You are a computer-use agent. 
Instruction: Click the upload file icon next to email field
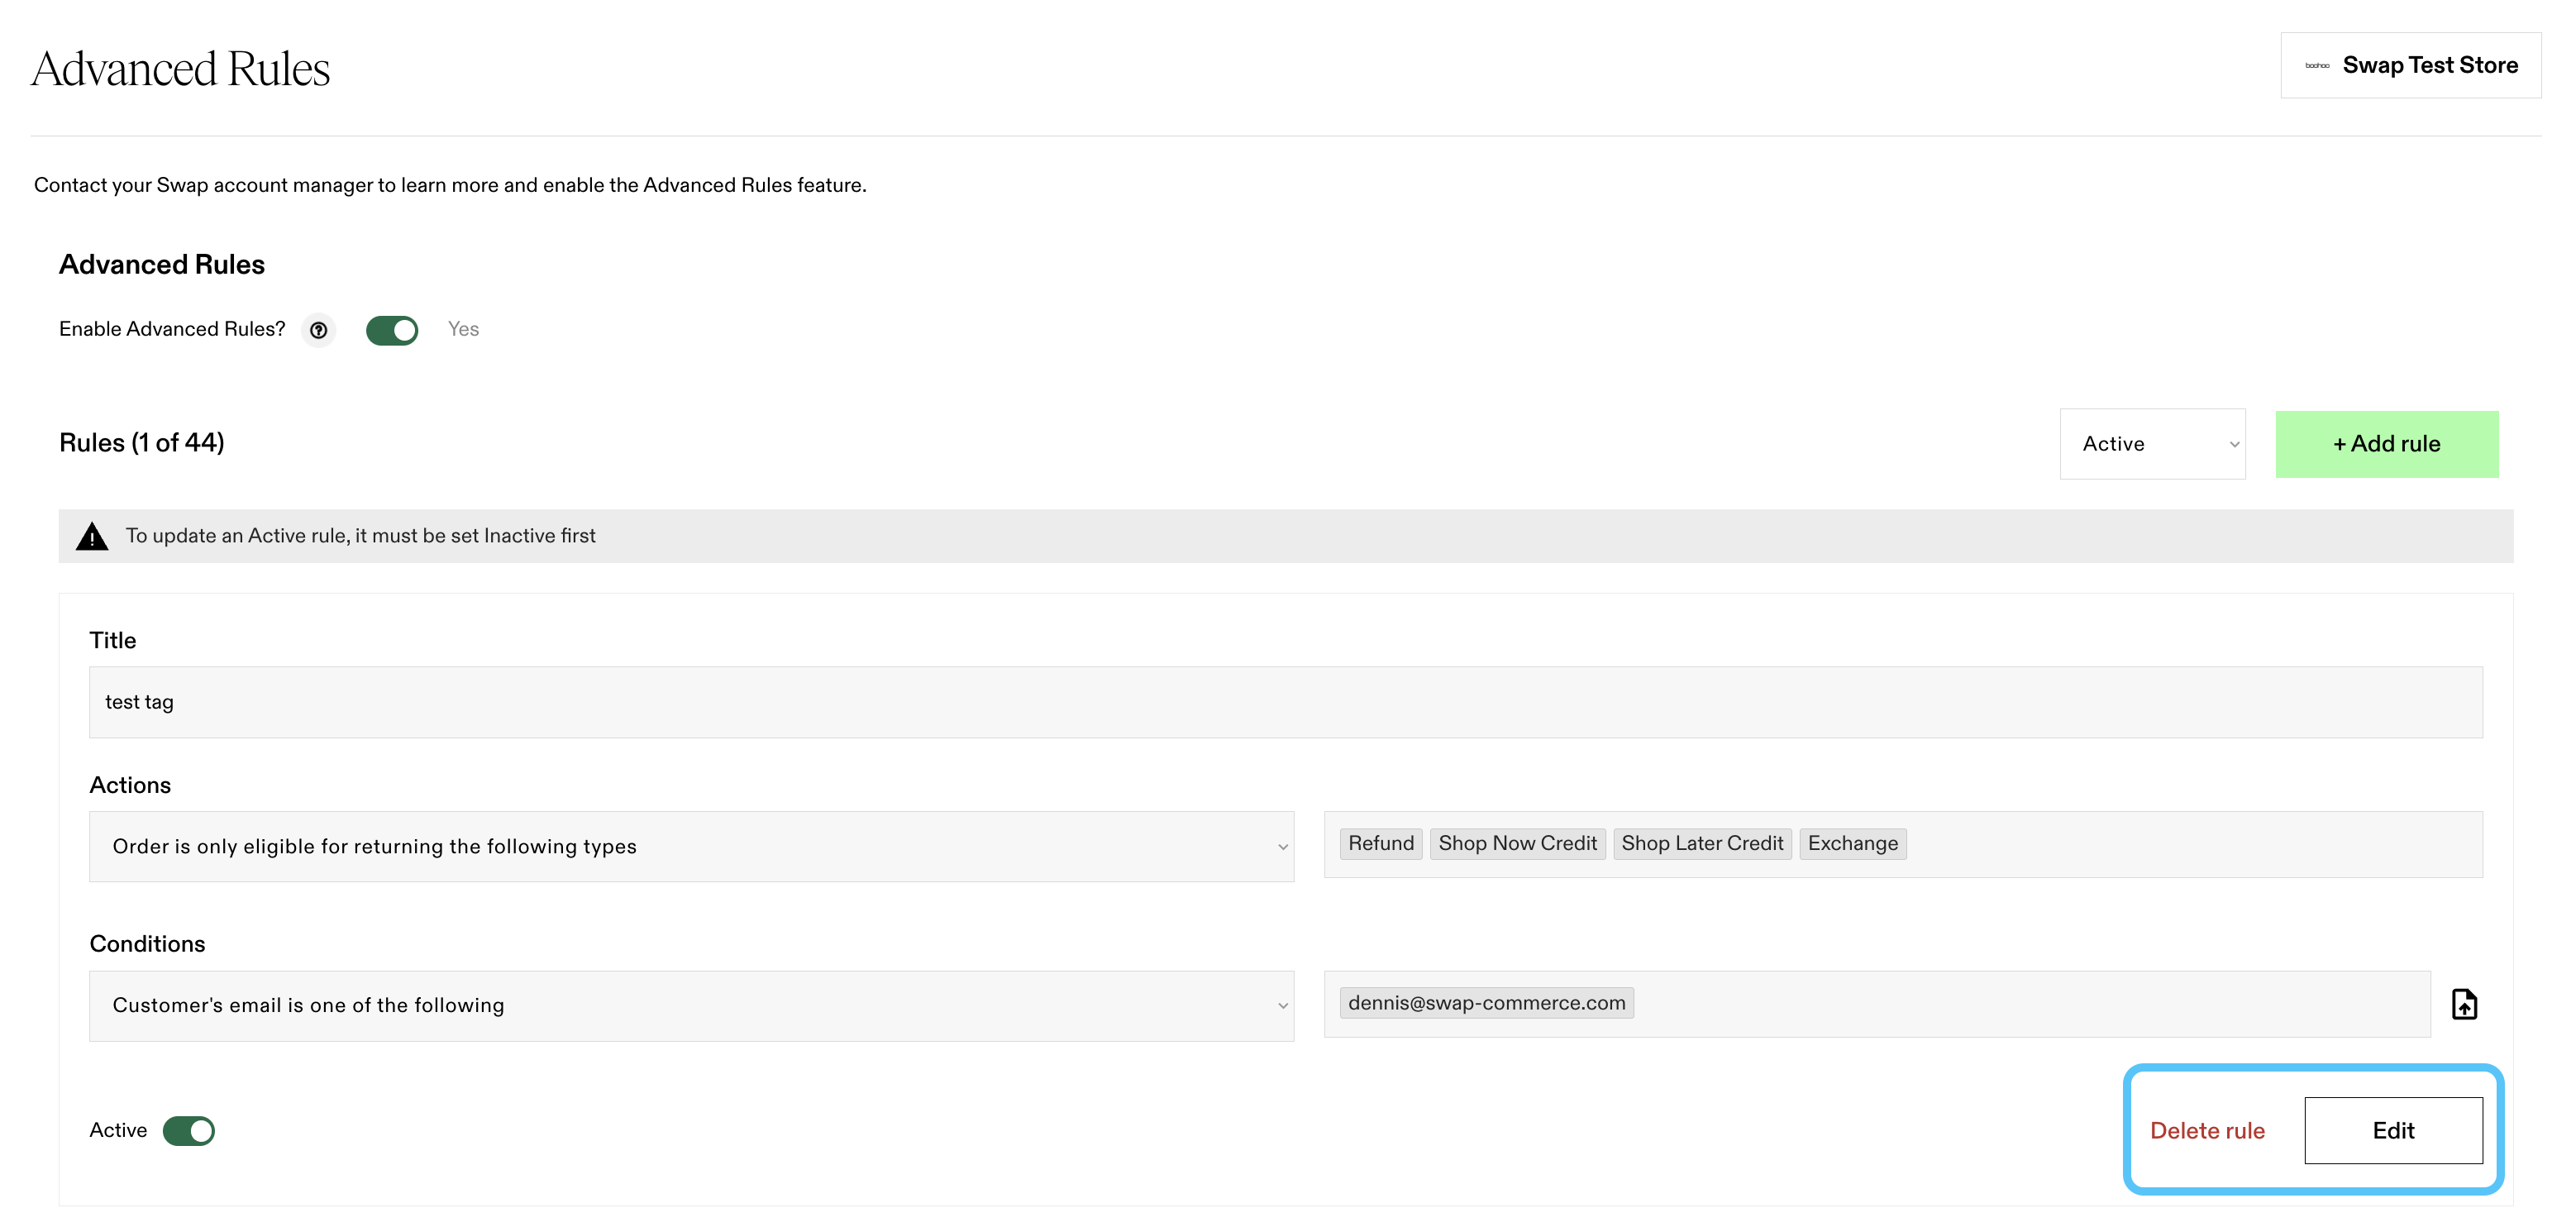click(2464, 1004)
